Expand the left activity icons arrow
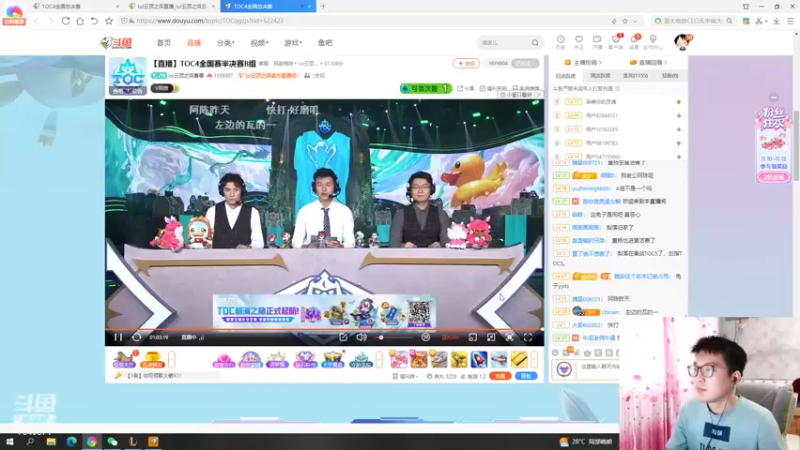The height and width of the screenshot is (450, 800). click(x=171, y=359)
